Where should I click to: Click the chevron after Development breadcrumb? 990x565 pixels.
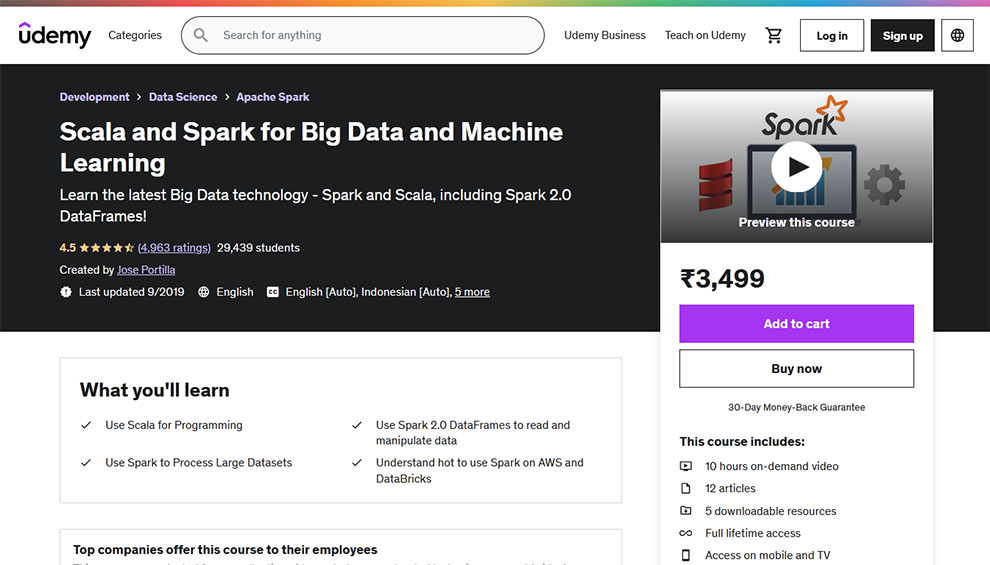pyautogui.click(x=139, y=97)
